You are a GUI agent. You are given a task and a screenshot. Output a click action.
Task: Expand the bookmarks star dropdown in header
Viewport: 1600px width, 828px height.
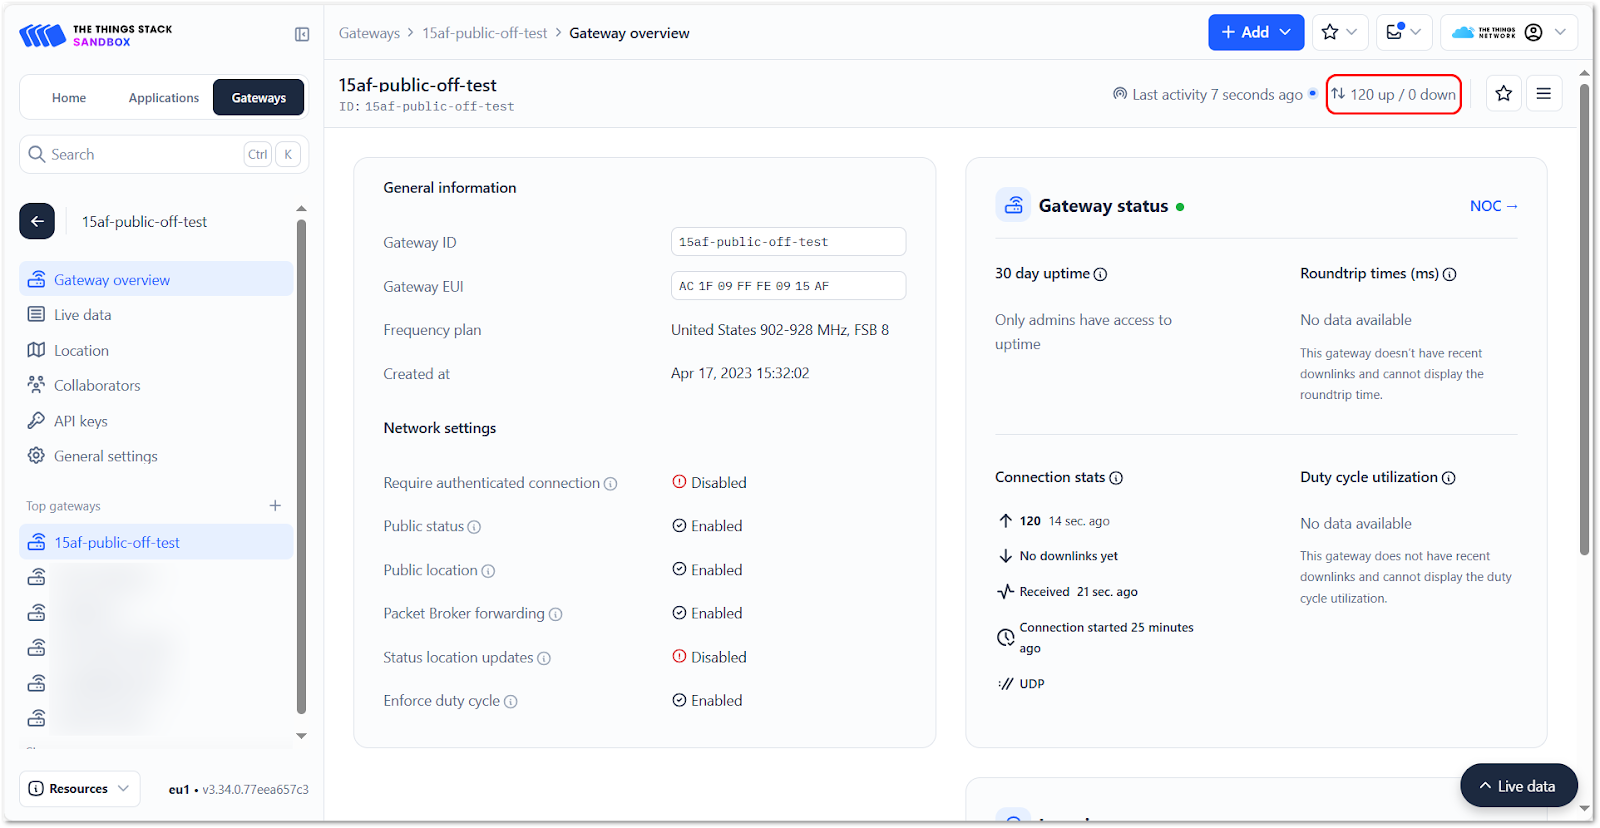[1340, 32]
